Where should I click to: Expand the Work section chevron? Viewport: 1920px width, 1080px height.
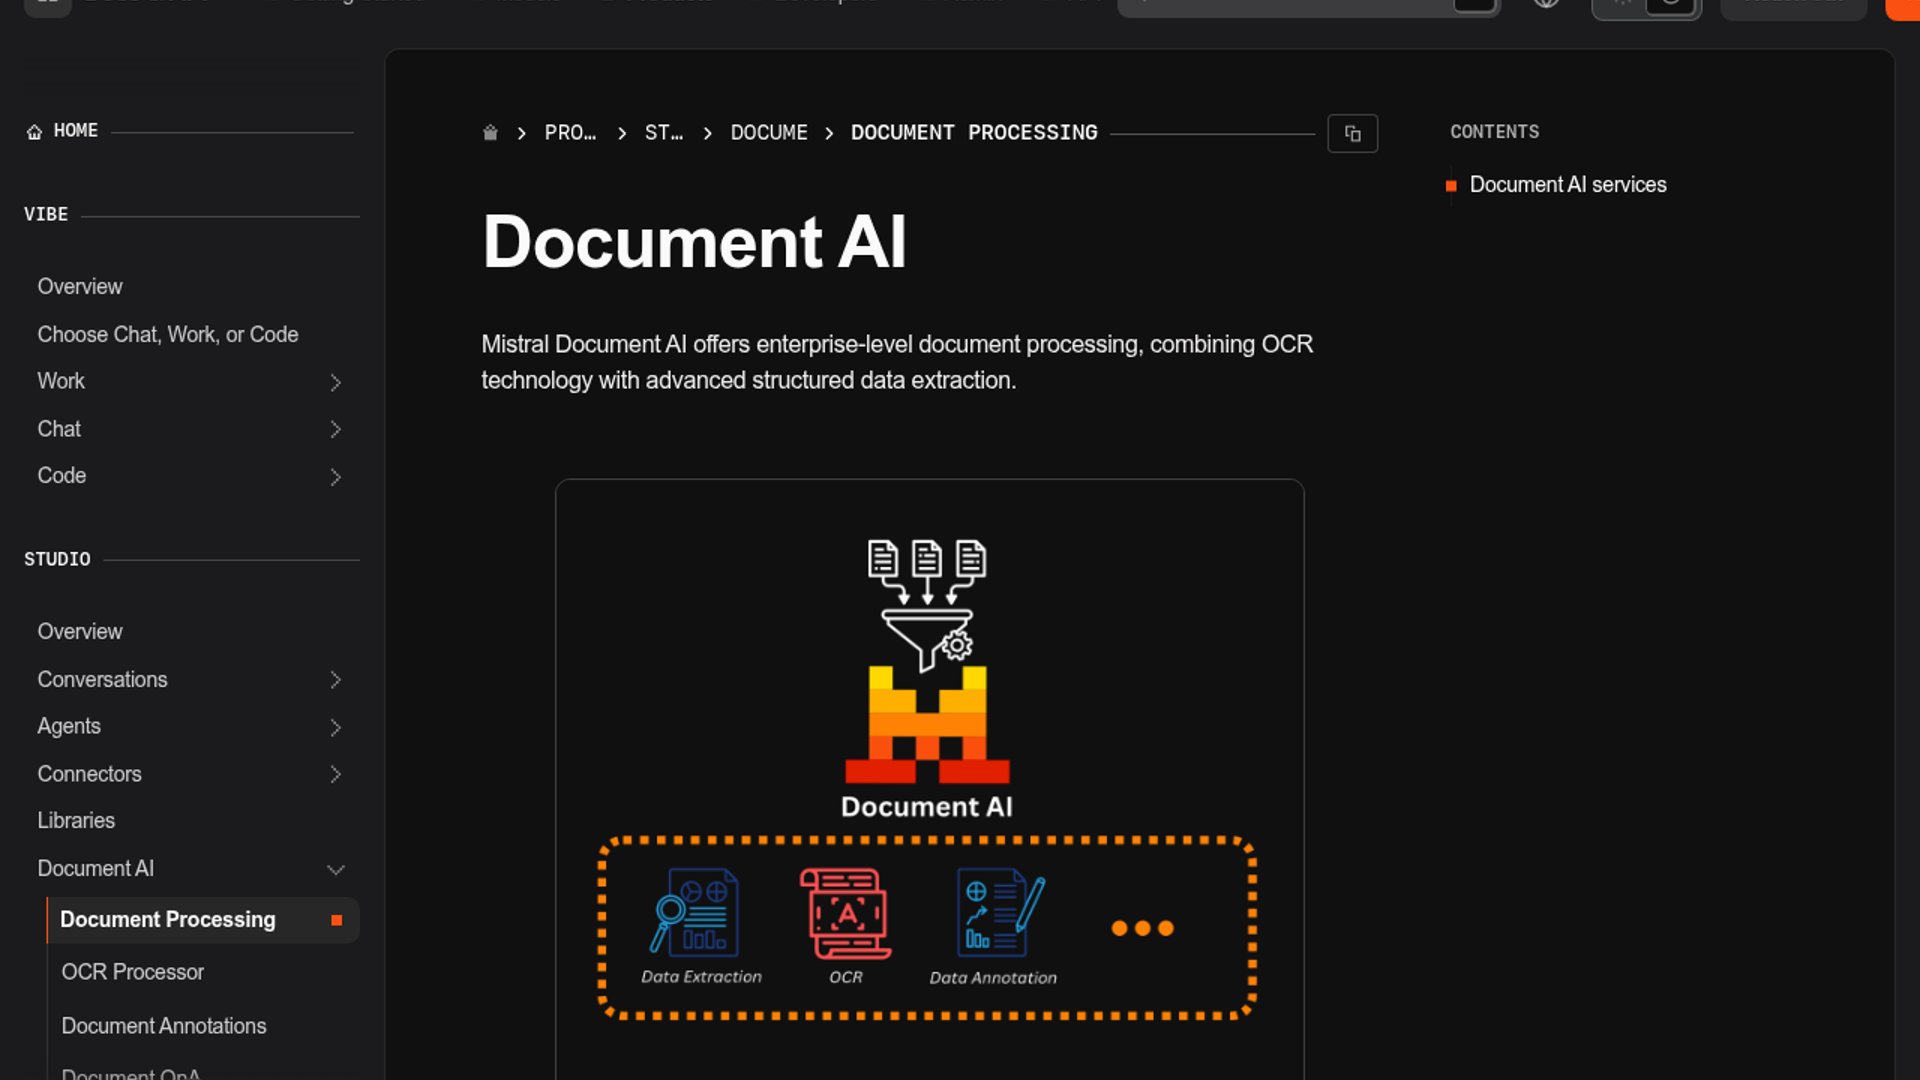[x=335, y=382]
